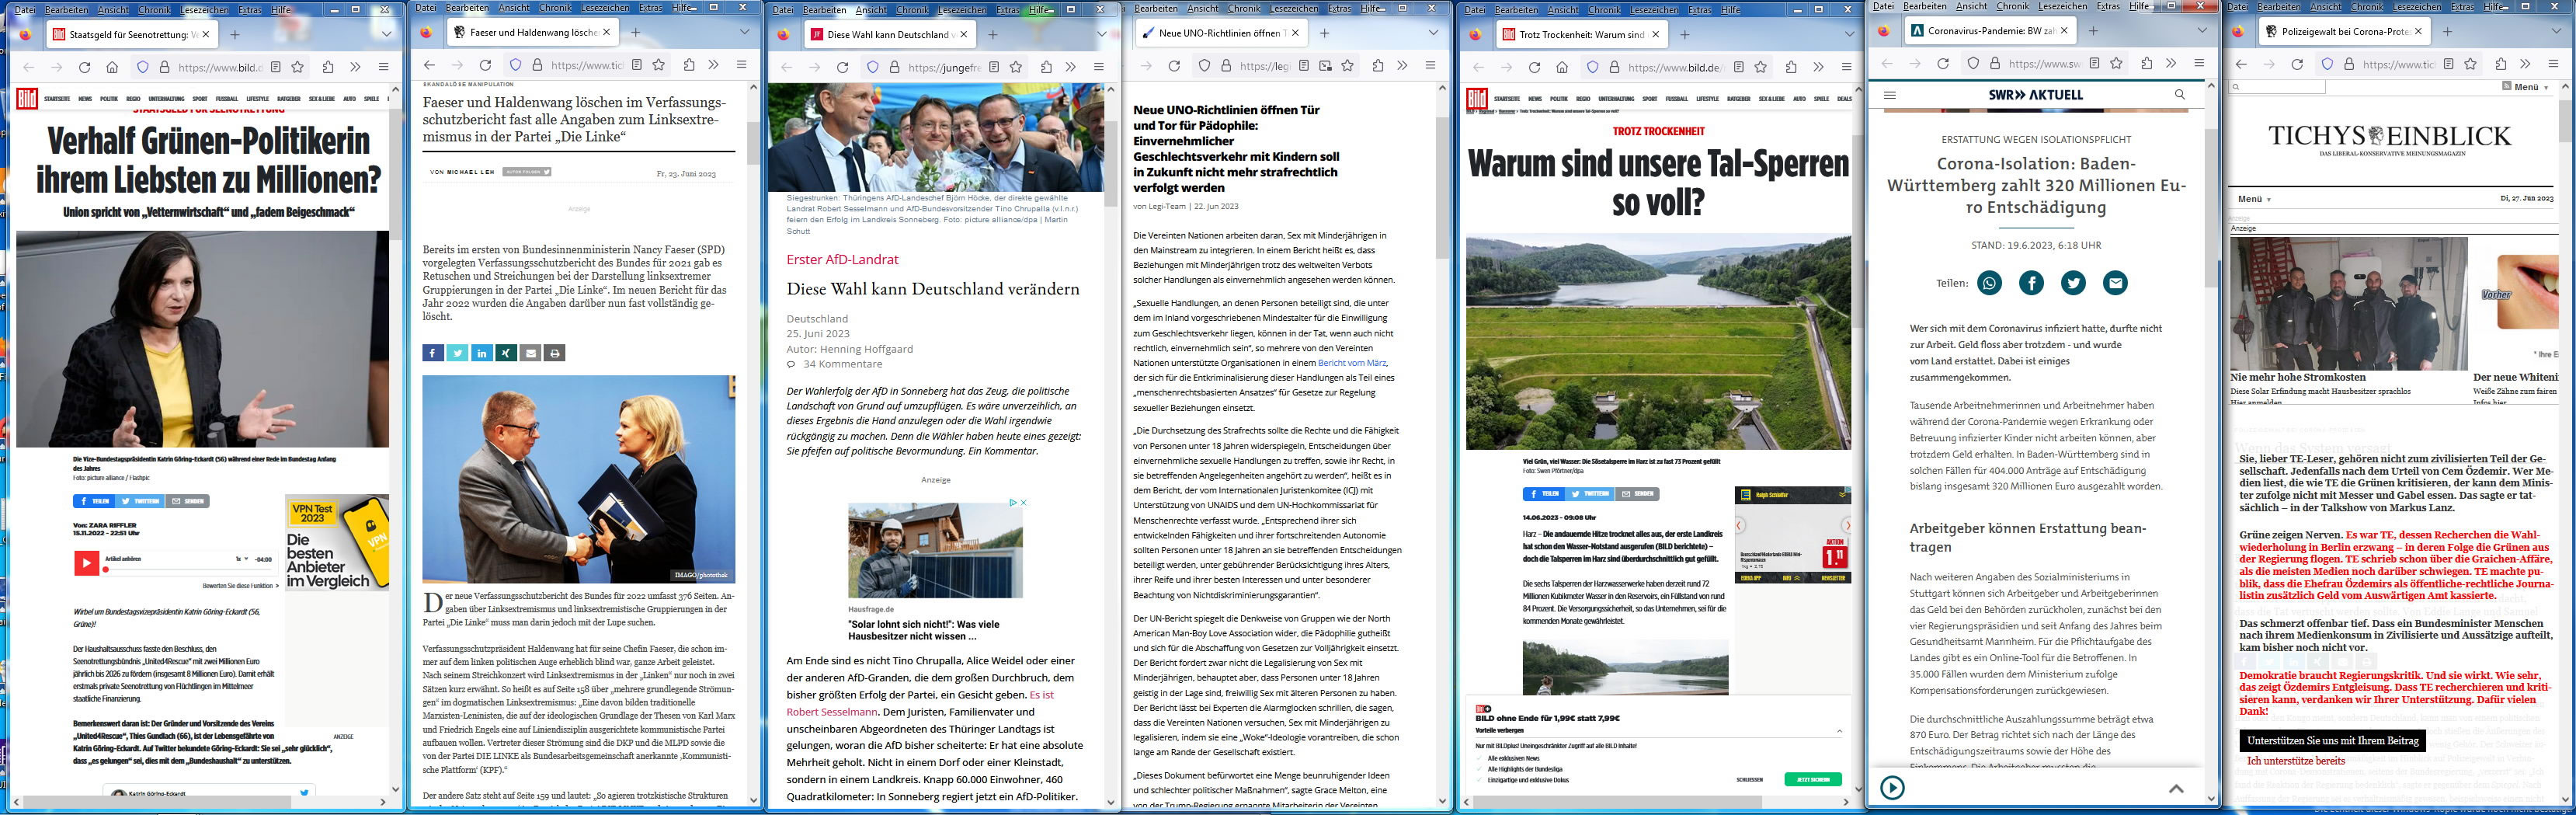Open Extras menu in Diese Wahl window

tap(1008, 10)
